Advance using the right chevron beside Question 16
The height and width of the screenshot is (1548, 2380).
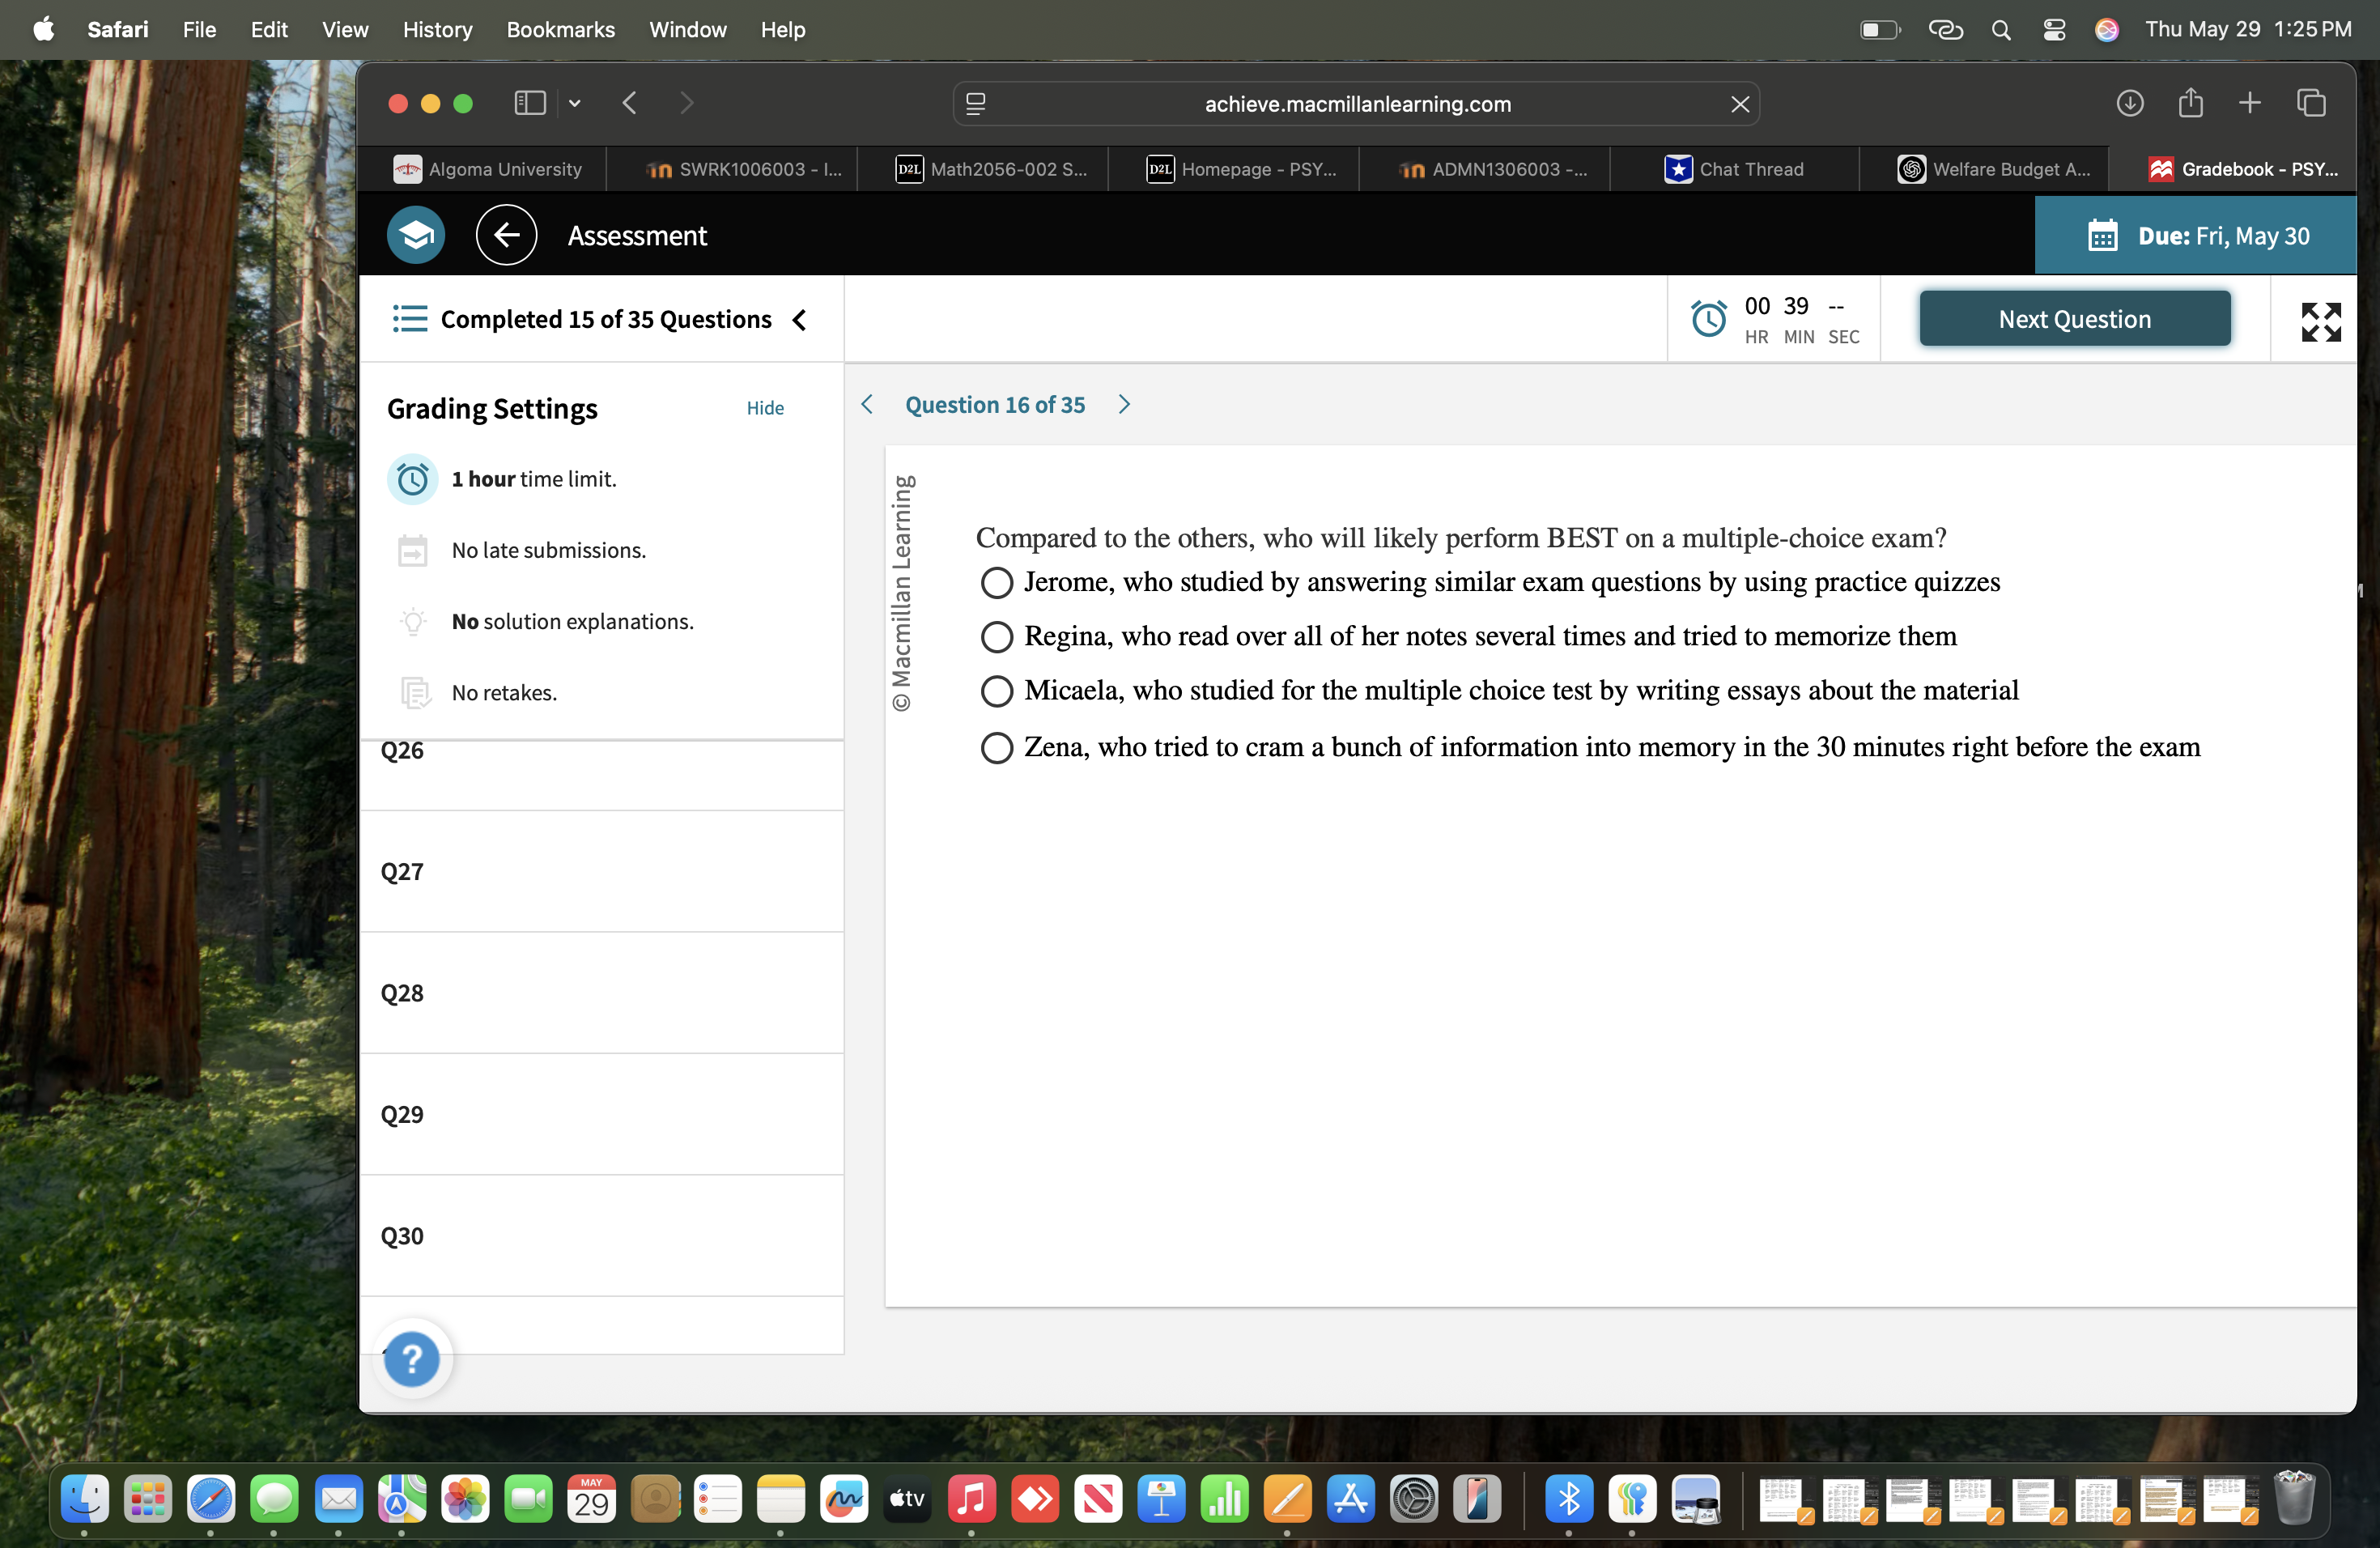pos(1123,404)
